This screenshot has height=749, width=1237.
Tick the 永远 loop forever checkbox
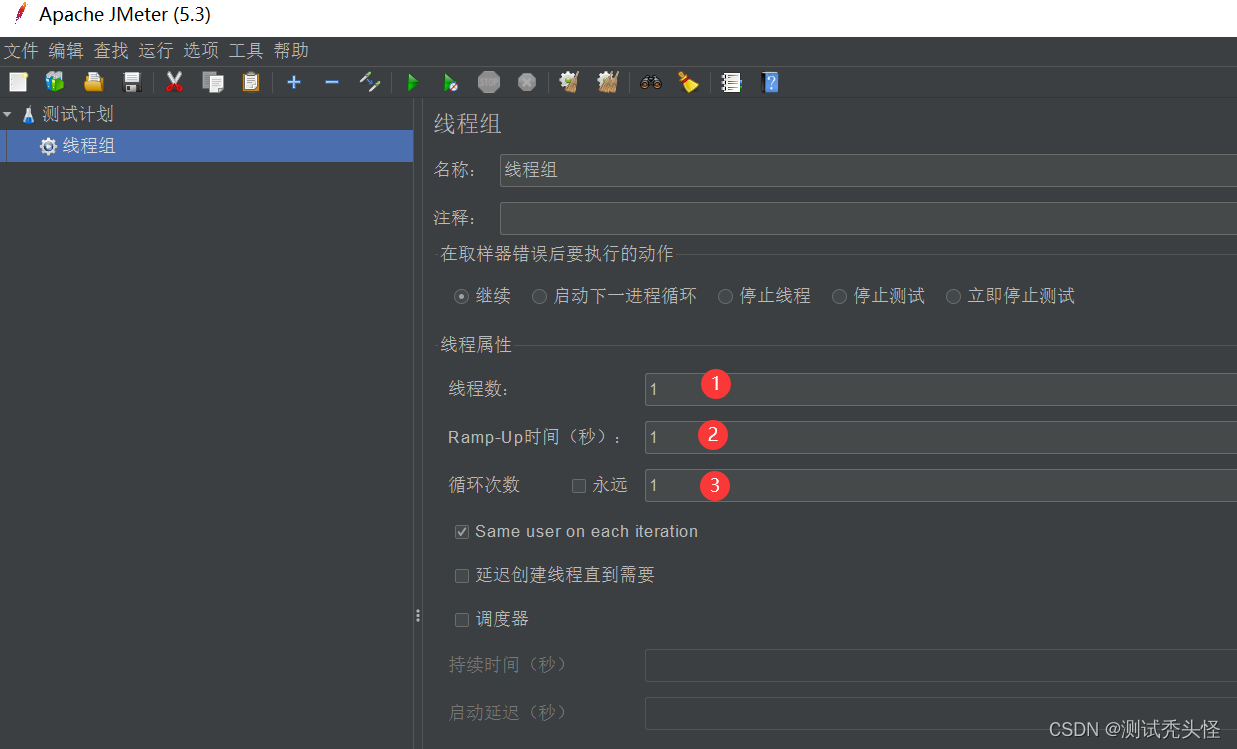578,486
